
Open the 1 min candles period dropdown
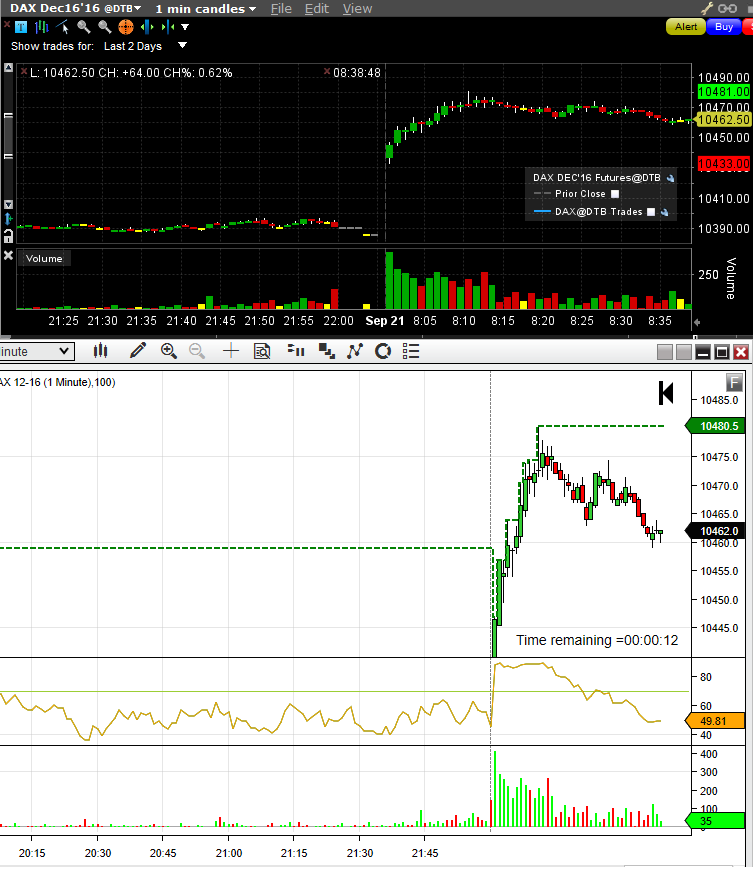(205, 9)
